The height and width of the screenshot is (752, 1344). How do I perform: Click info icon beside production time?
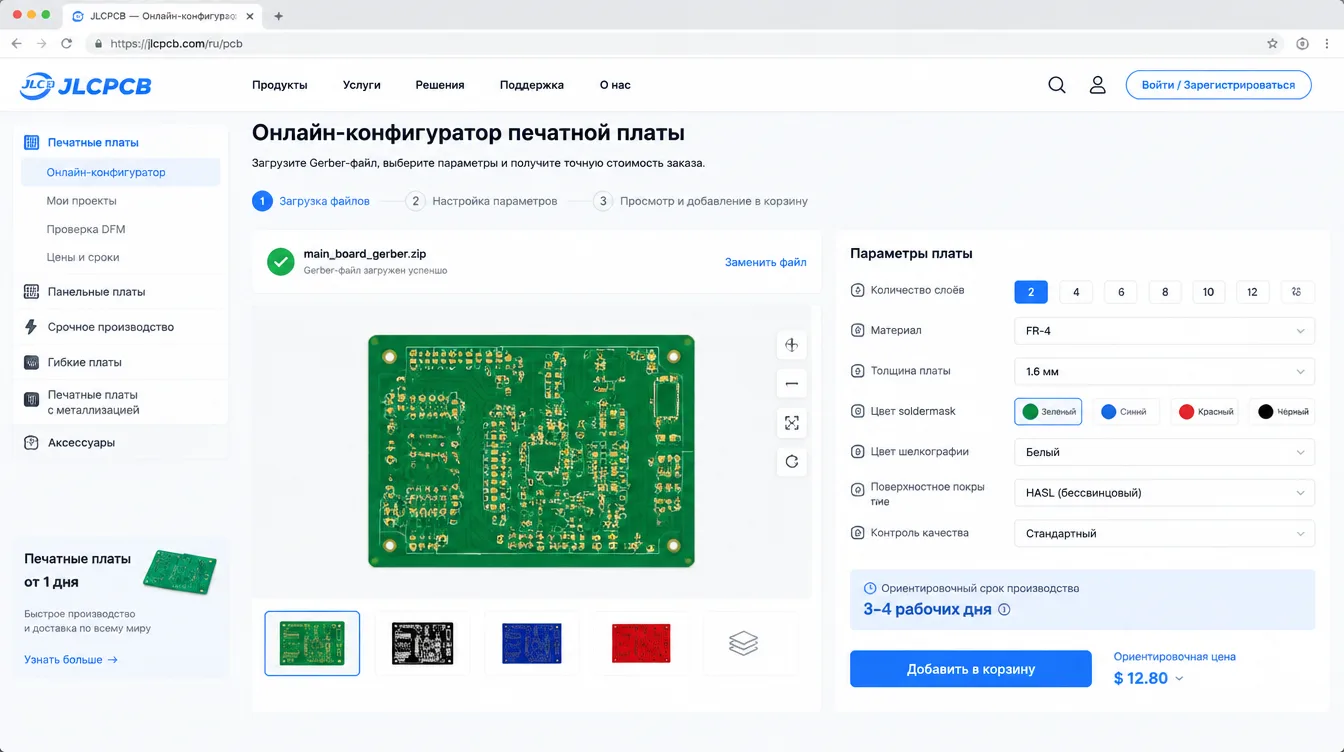pos(1004,610)
